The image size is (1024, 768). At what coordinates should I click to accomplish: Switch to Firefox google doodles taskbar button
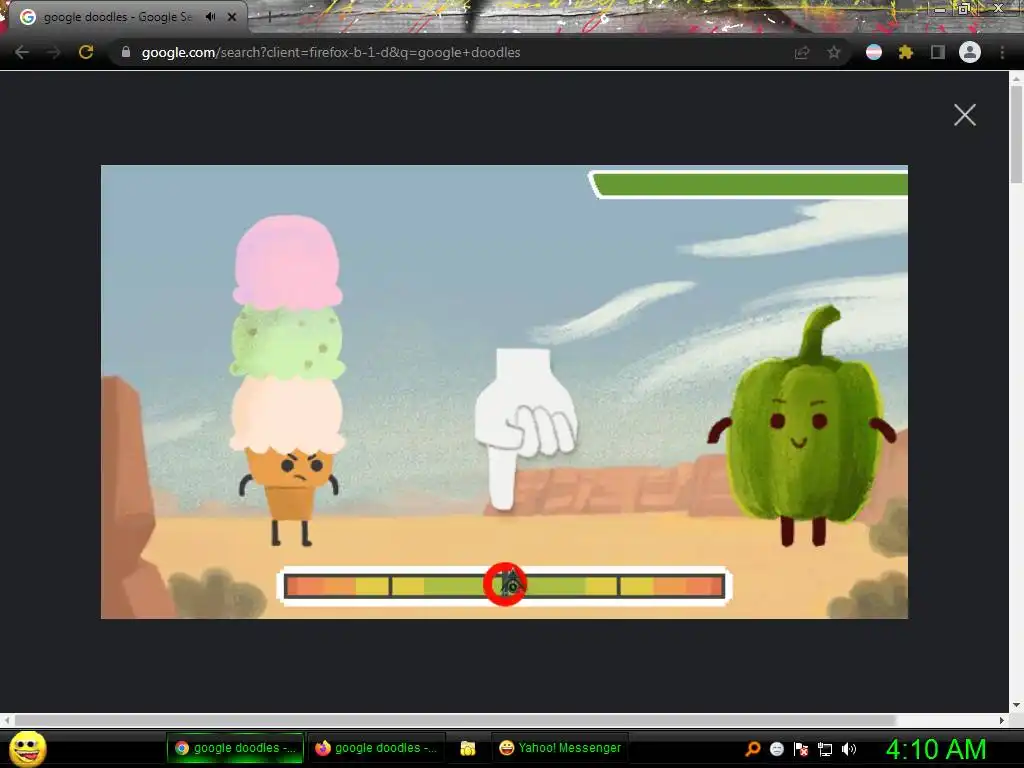click(376, 748)
